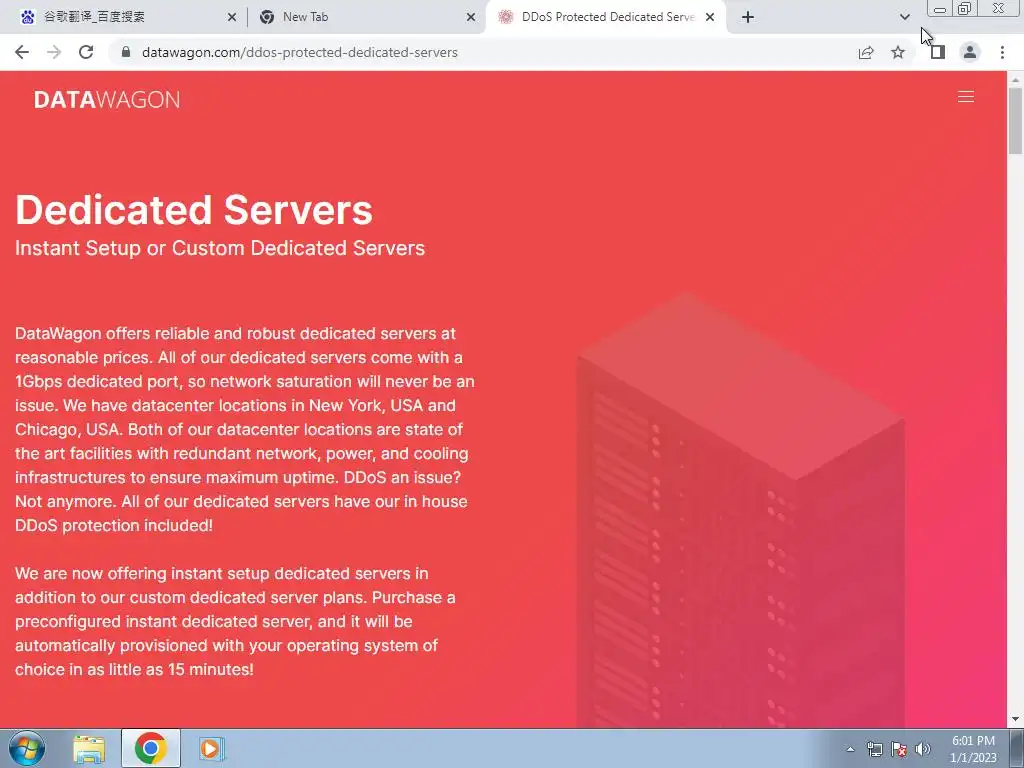Click the page vertical scrollbar thumb
This screenshot has height=768, width=1024.
click(x=1016, y=121)
